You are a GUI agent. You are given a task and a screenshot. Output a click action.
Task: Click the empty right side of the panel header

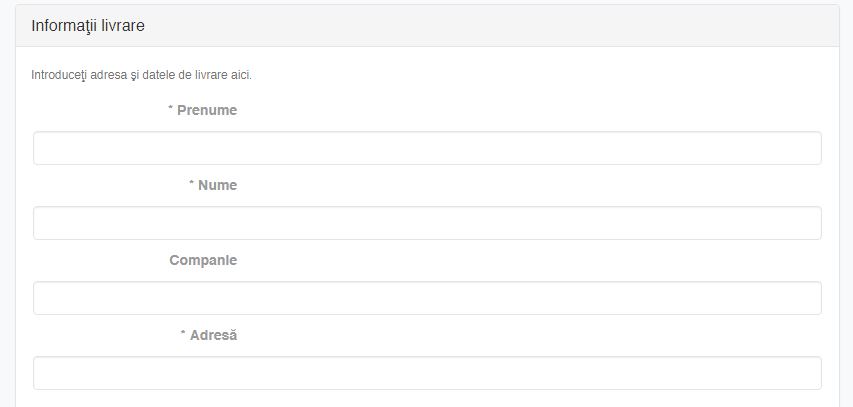pos(600,26)
